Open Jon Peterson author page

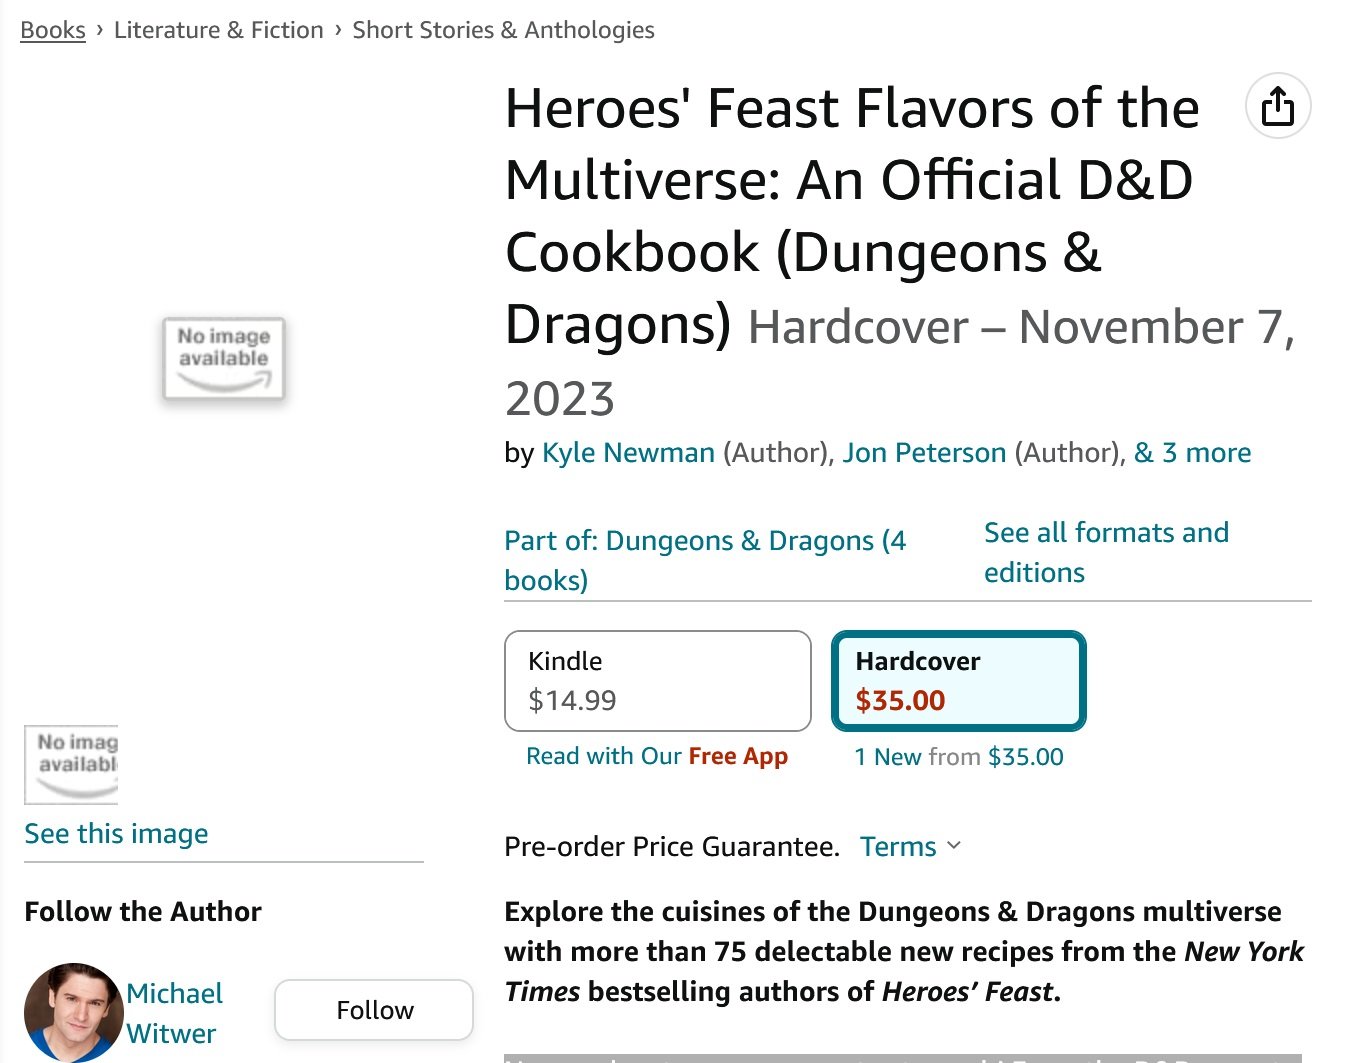click(924, 453)
